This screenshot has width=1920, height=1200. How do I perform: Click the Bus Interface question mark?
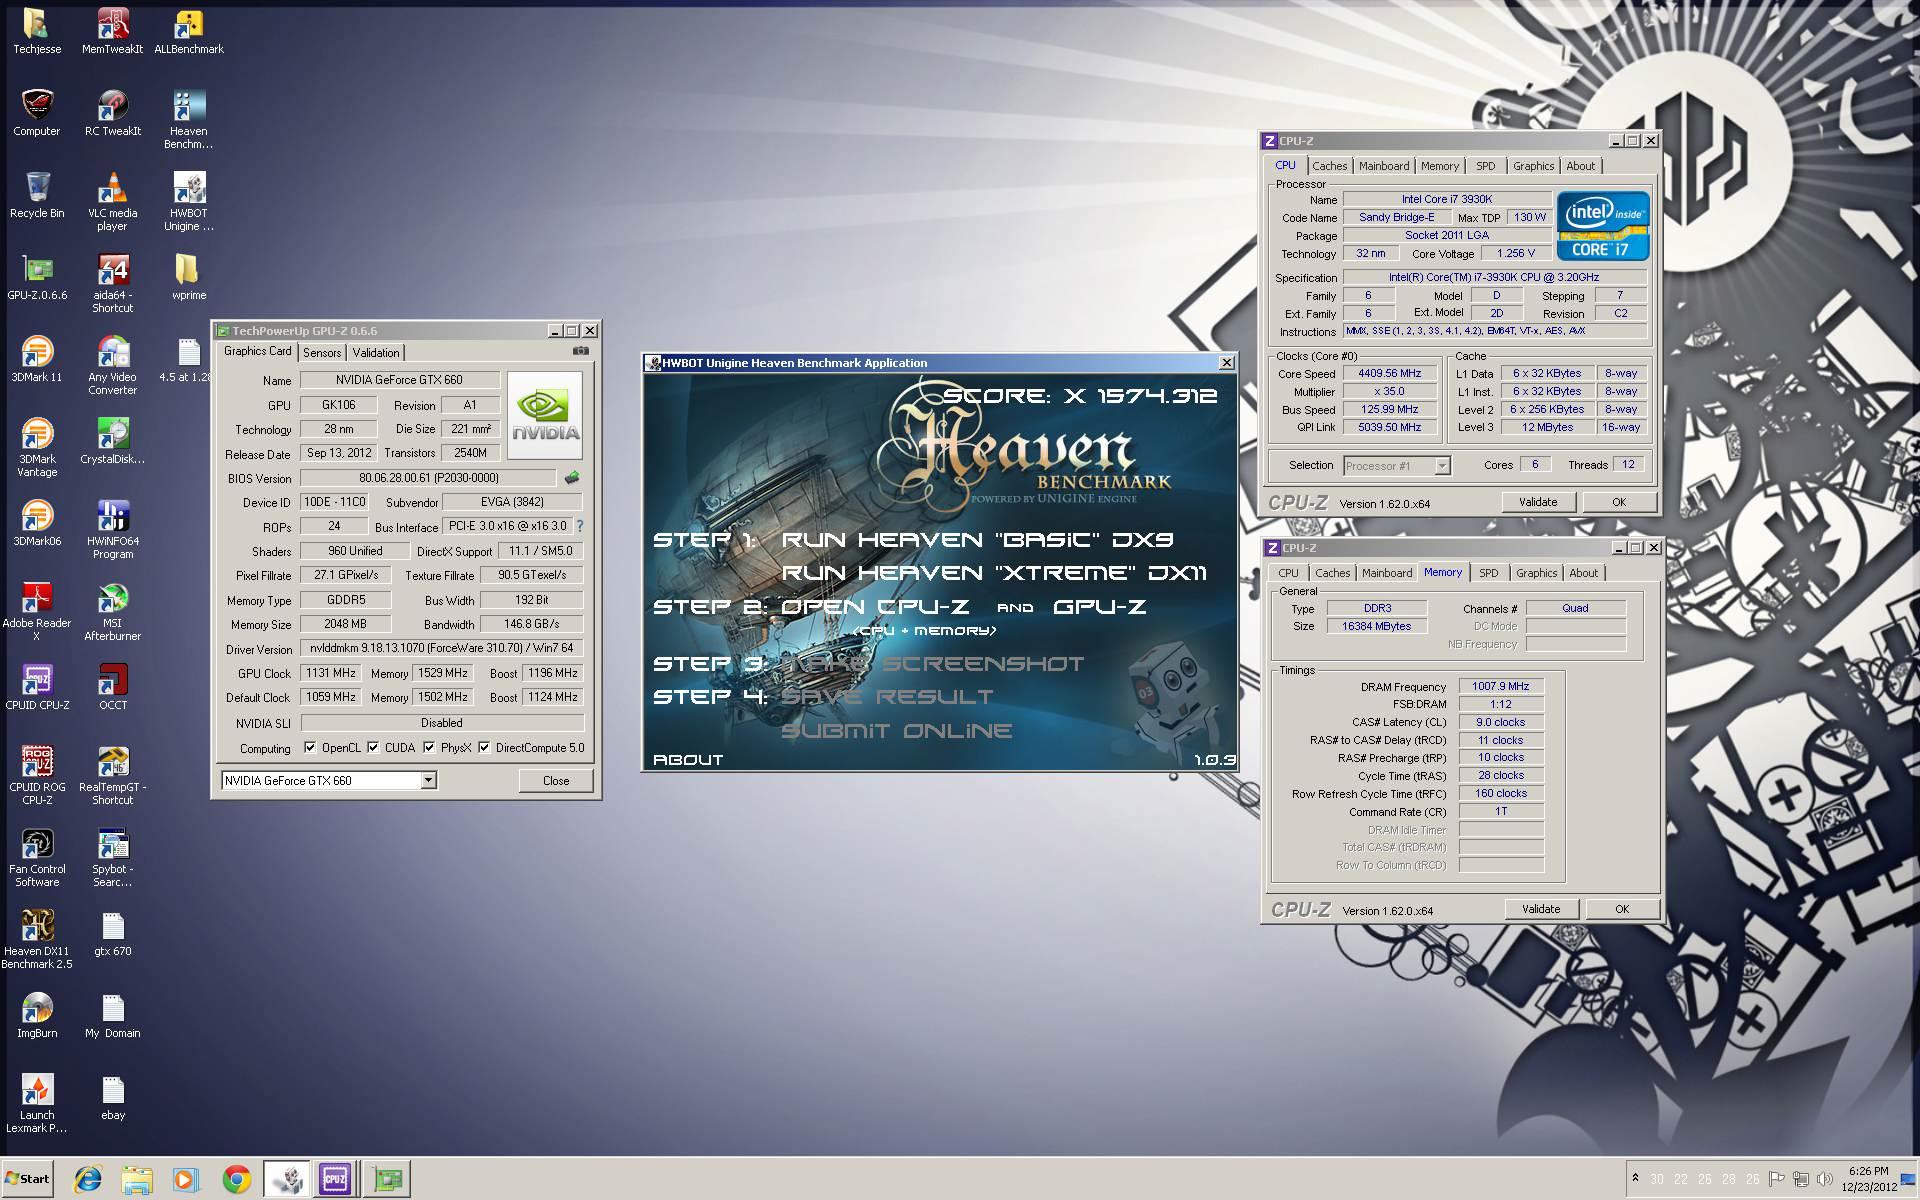(x=580, y=526)
